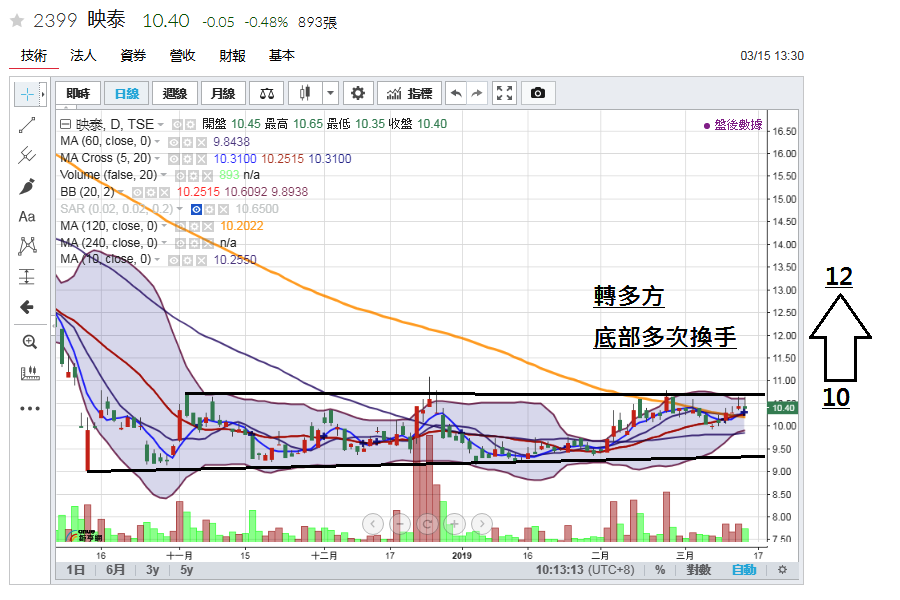Switch to the 基本 tab
Image resolution: width=900 pixels, height=600 pixels.
click(282, 56)
